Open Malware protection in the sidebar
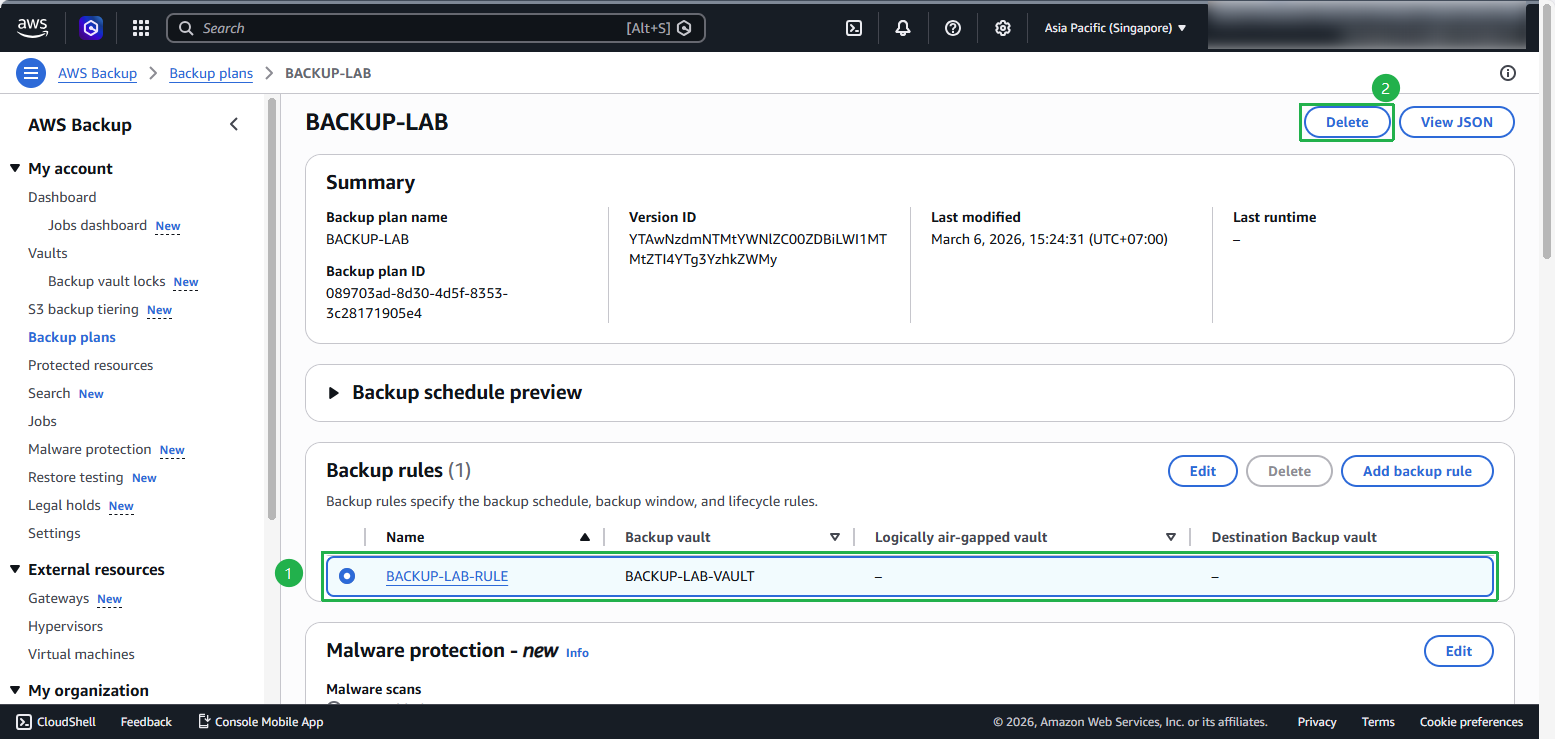The width and height of the screenshot is (1555, 739). pos(90,450)
